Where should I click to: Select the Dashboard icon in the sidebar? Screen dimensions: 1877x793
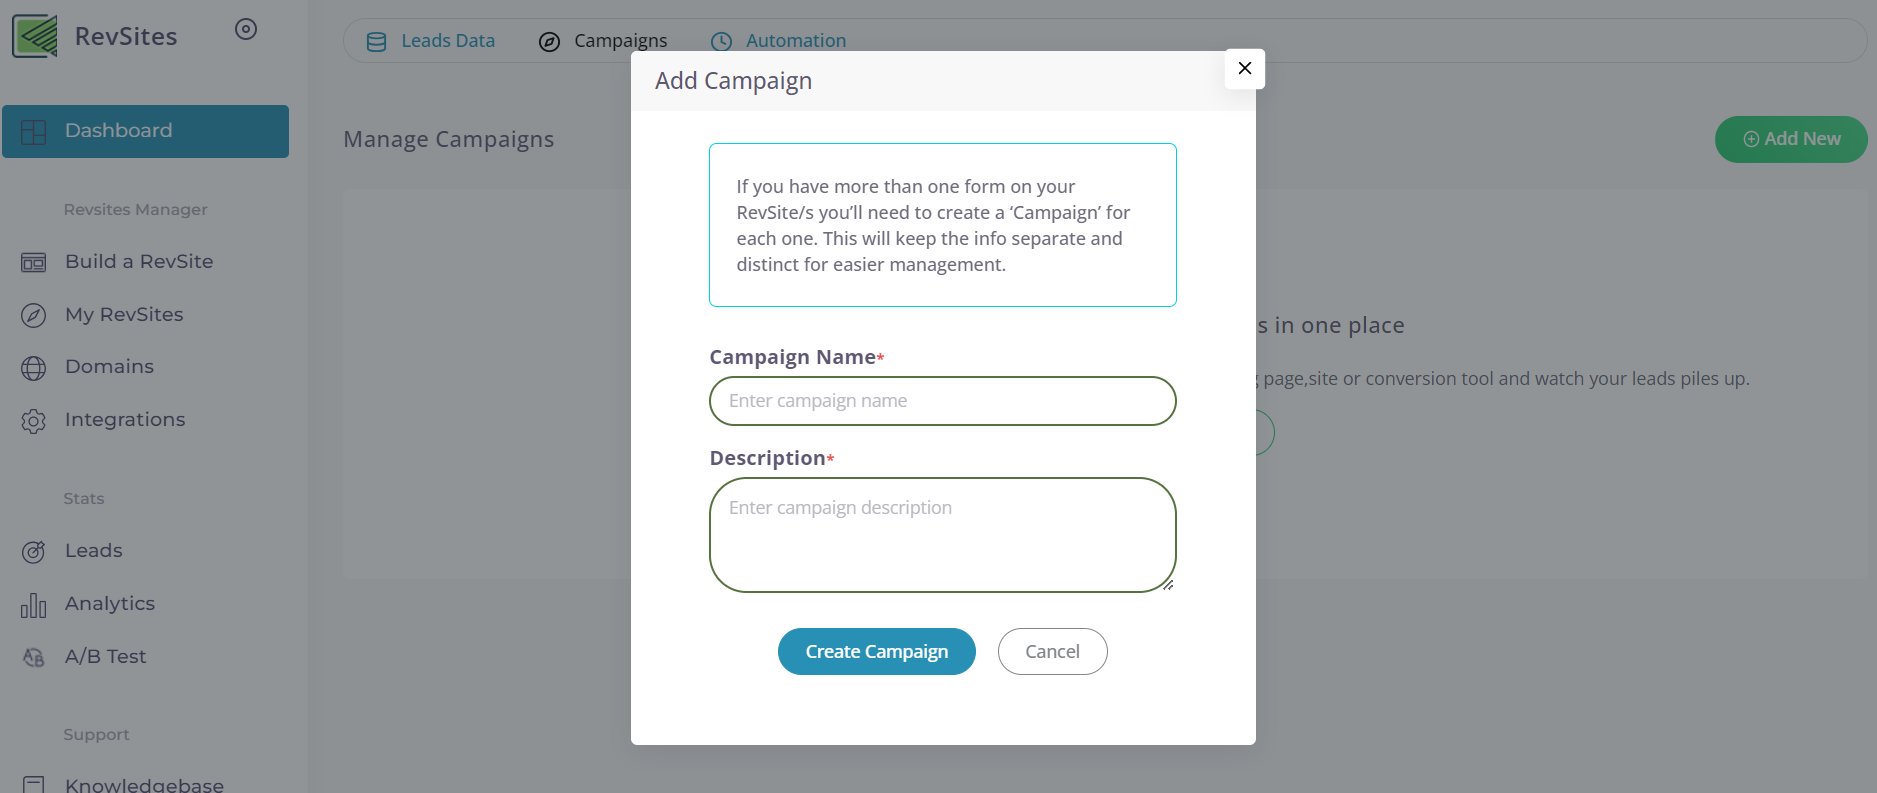[34, 131]
